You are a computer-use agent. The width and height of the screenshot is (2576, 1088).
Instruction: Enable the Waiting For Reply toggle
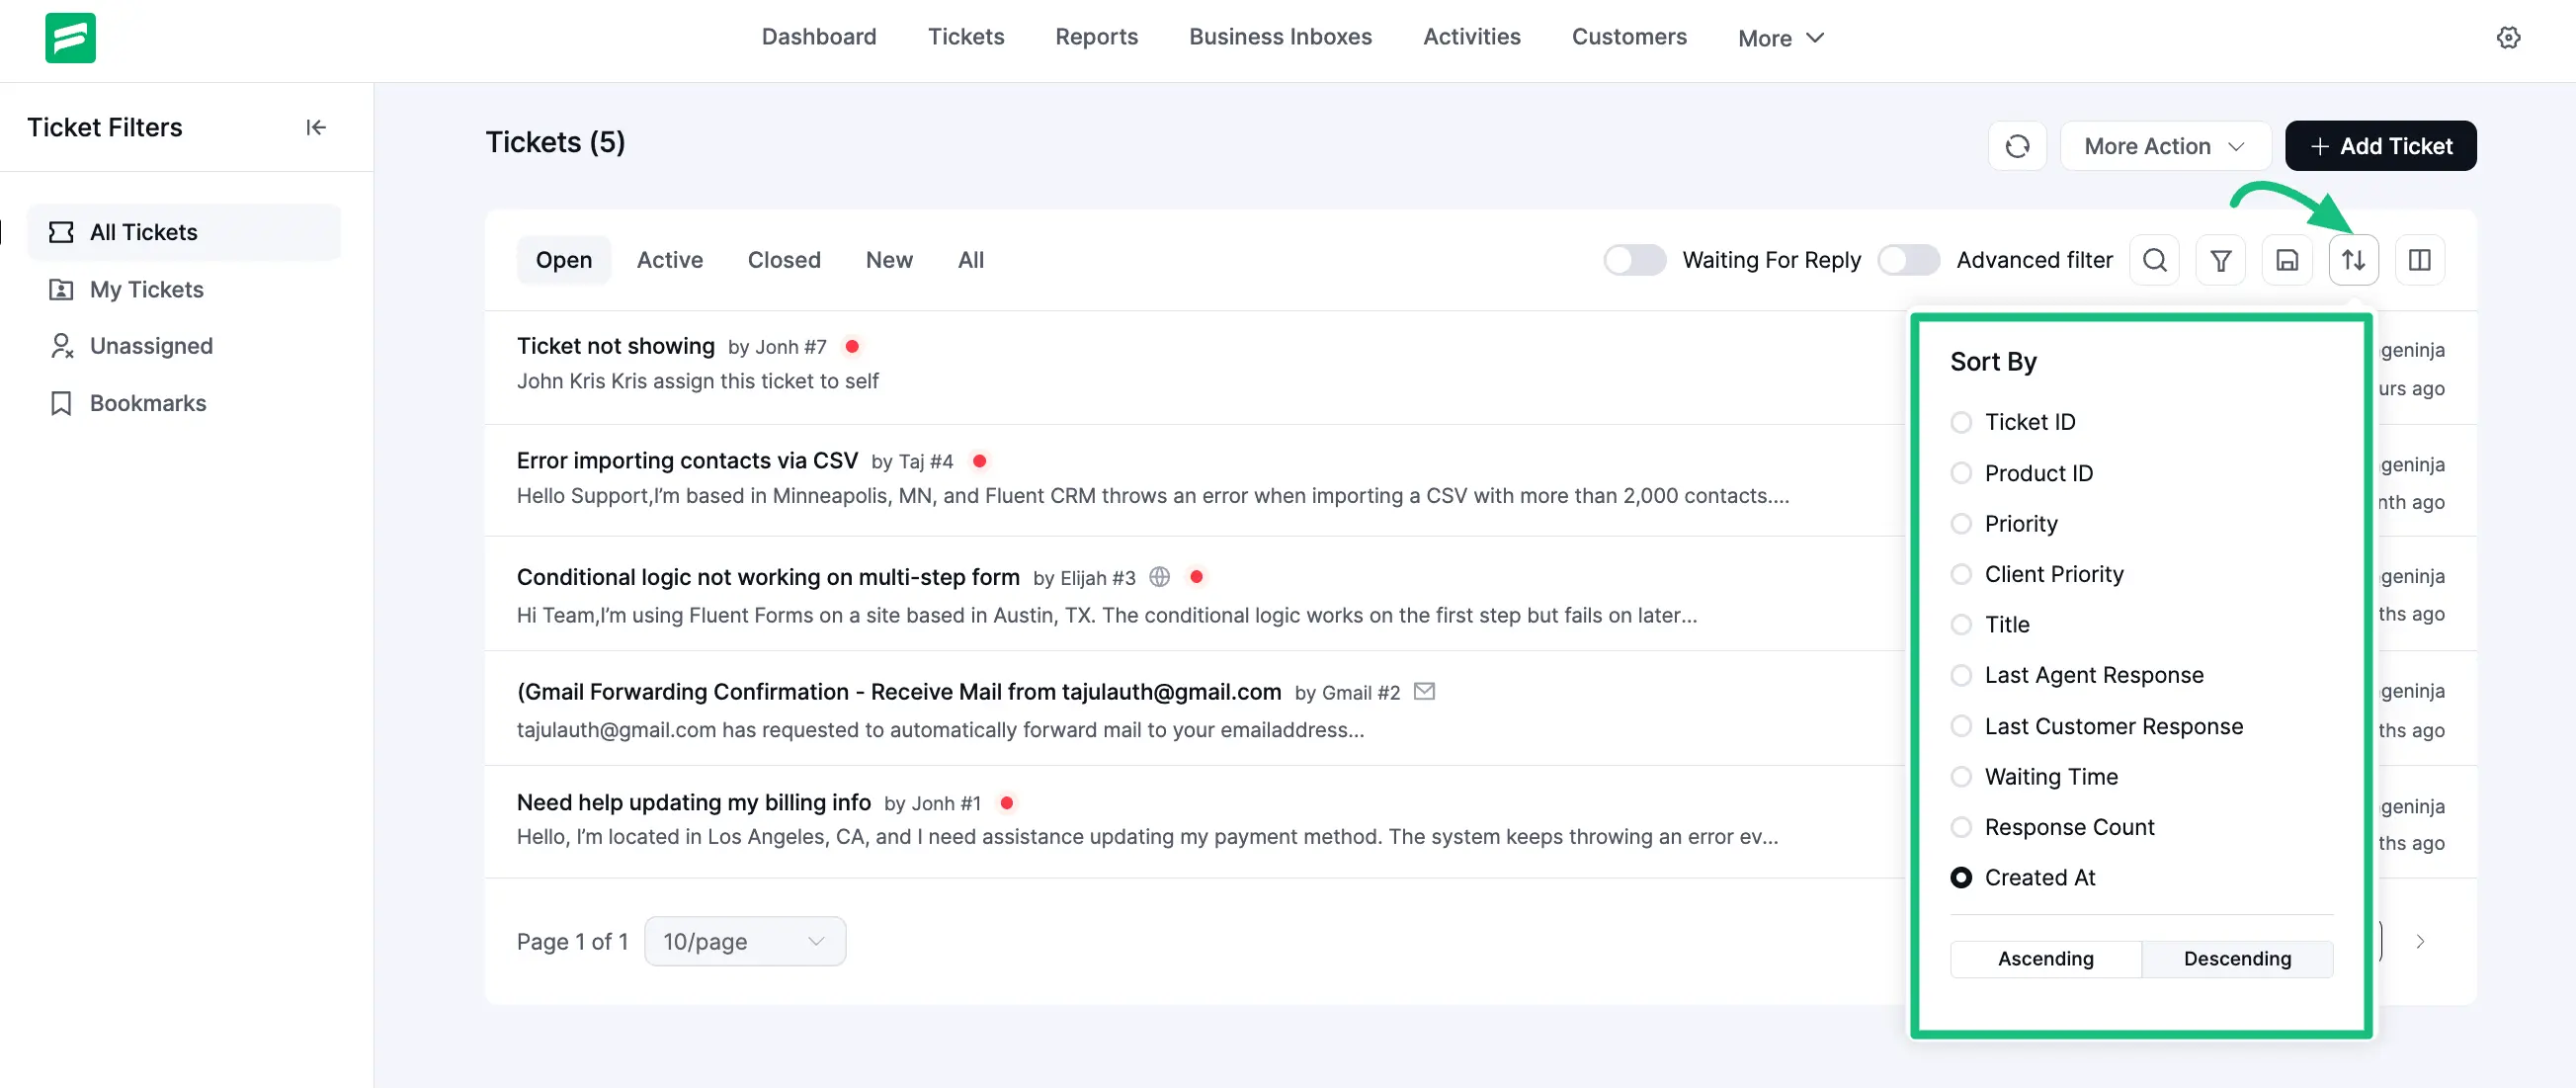click(x=1634, y=260)
